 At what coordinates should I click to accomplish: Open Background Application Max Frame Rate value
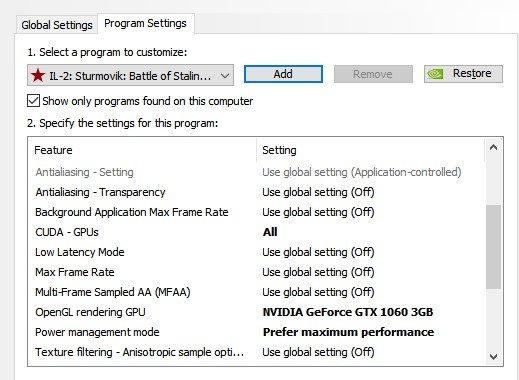tap(318, 212)
